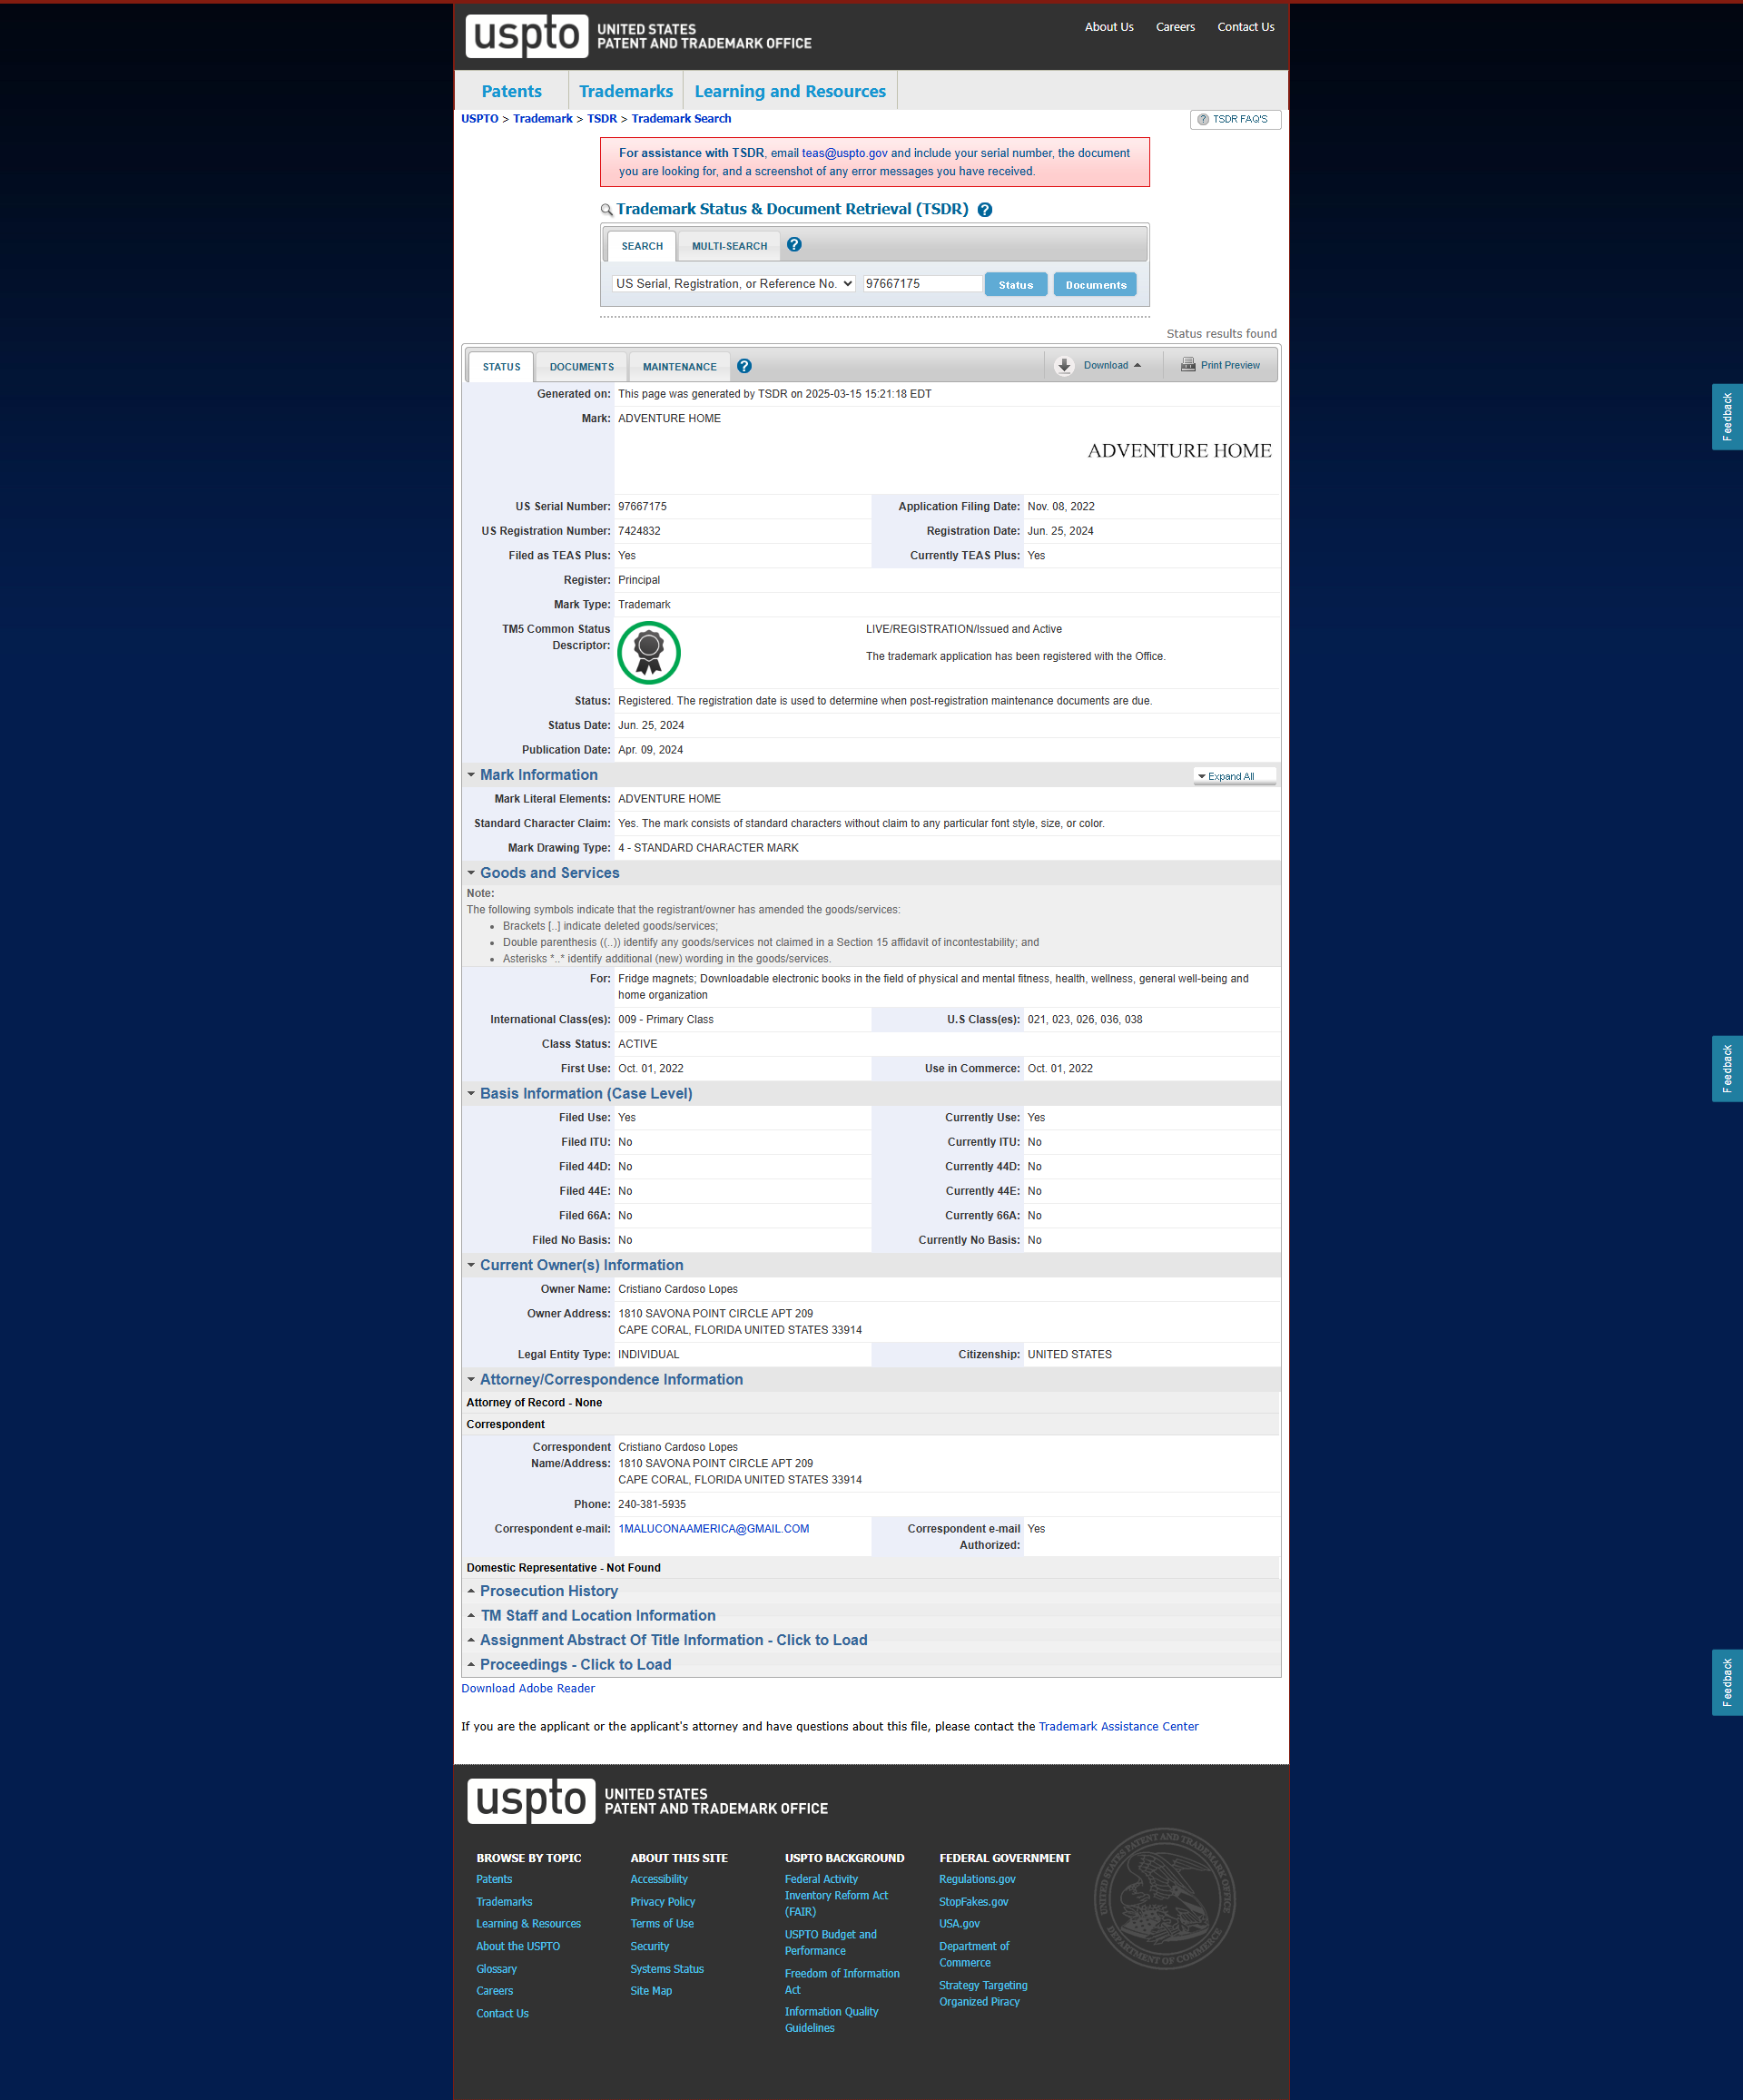Click Accessibility footer link
Image resolution: width=1743 pixels, height=2100 pixels.
pyautogui.click(x=659, y=1880)
